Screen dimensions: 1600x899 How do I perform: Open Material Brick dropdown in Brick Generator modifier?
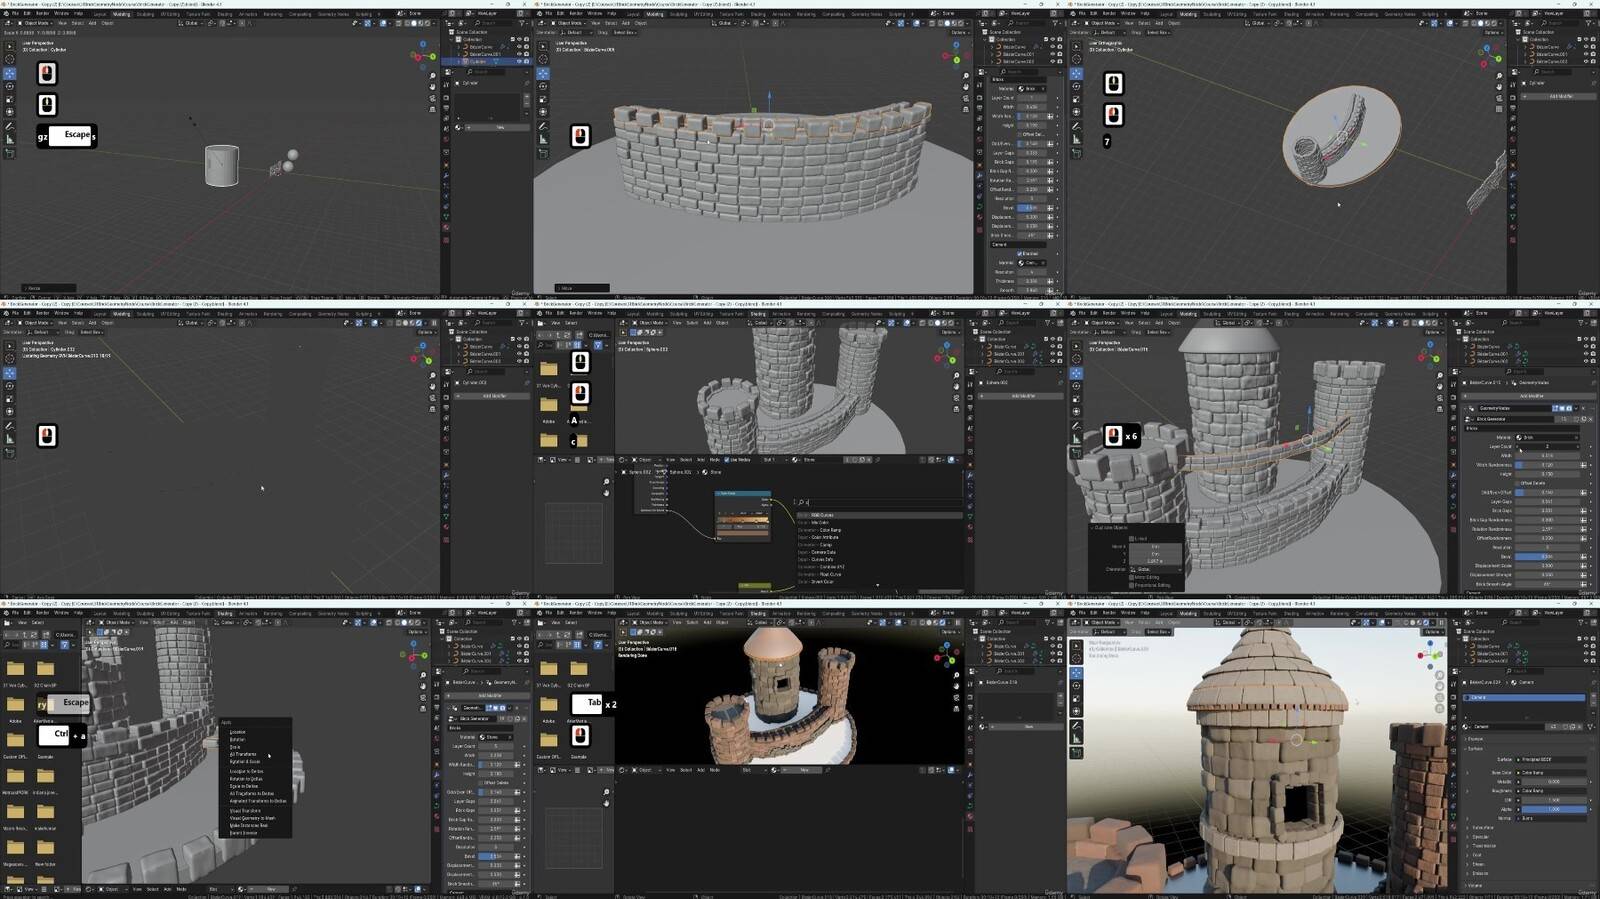(1546, 437)
